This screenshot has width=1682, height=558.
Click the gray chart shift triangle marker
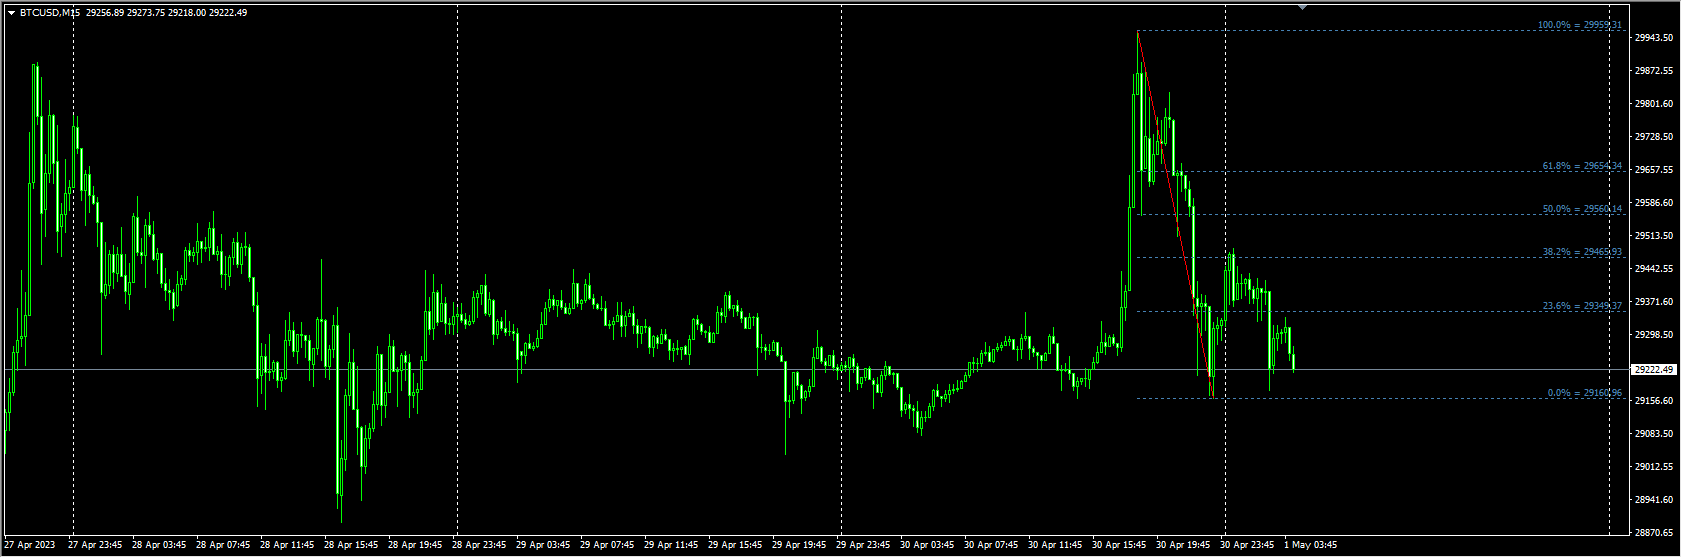1302,7
